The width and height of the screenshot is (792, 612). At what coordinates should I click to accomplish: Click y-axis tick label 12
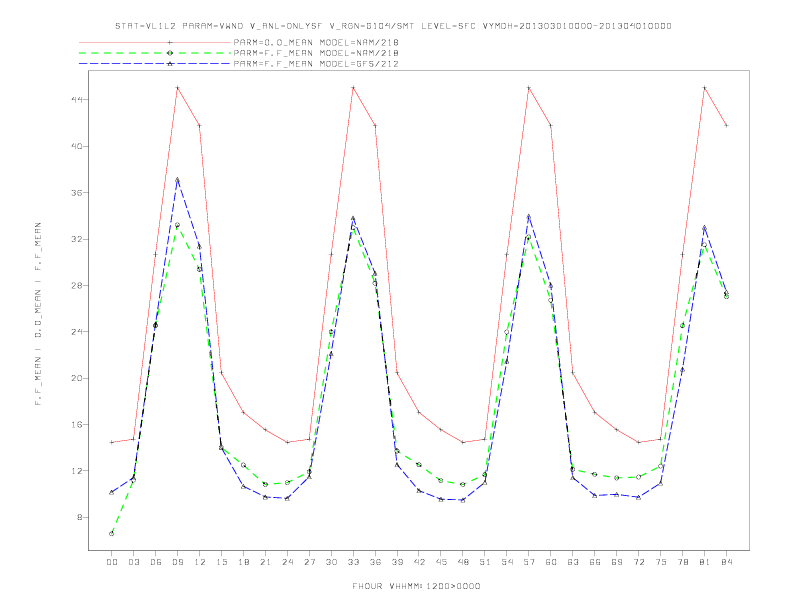[x=77, y=471]
